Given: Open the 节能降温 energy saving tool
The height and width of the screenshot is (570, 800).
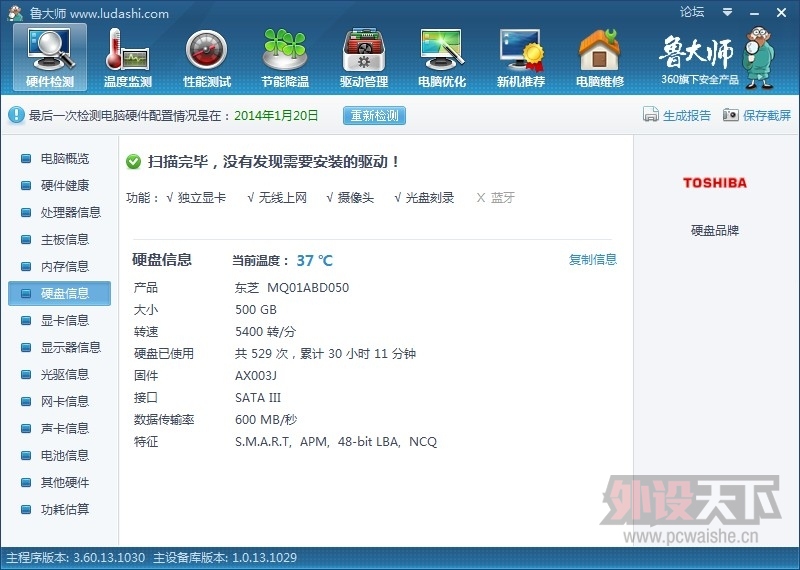Looking at the screenshot, I should (285, 58).
